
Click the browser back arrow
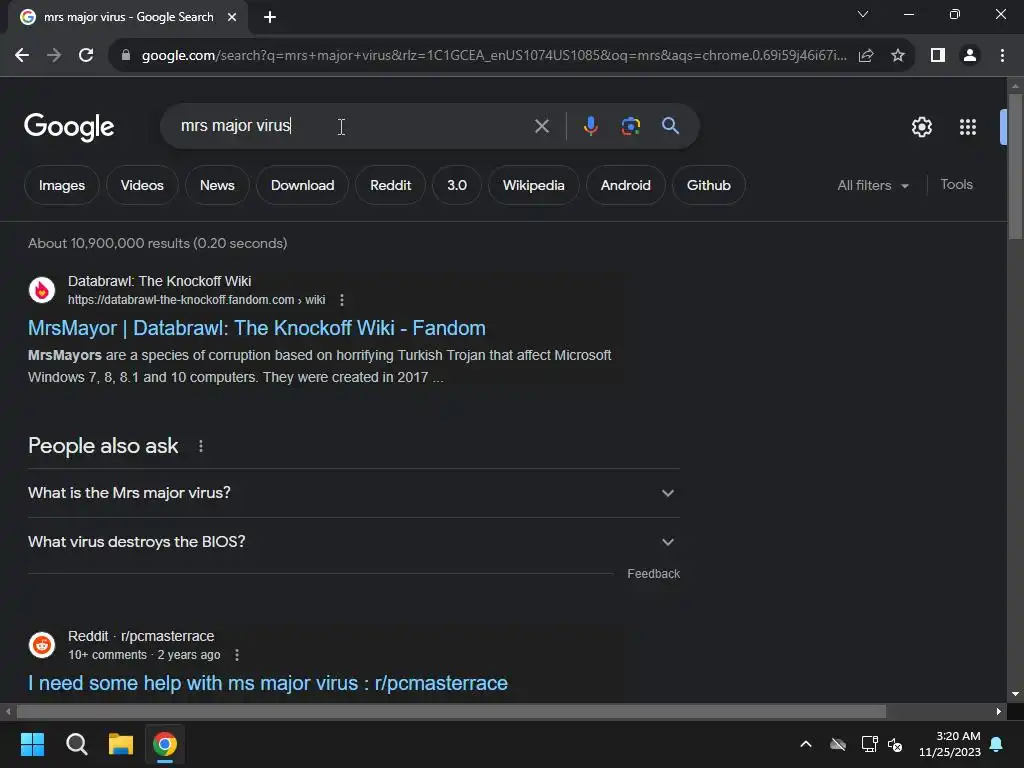[22, 56]
